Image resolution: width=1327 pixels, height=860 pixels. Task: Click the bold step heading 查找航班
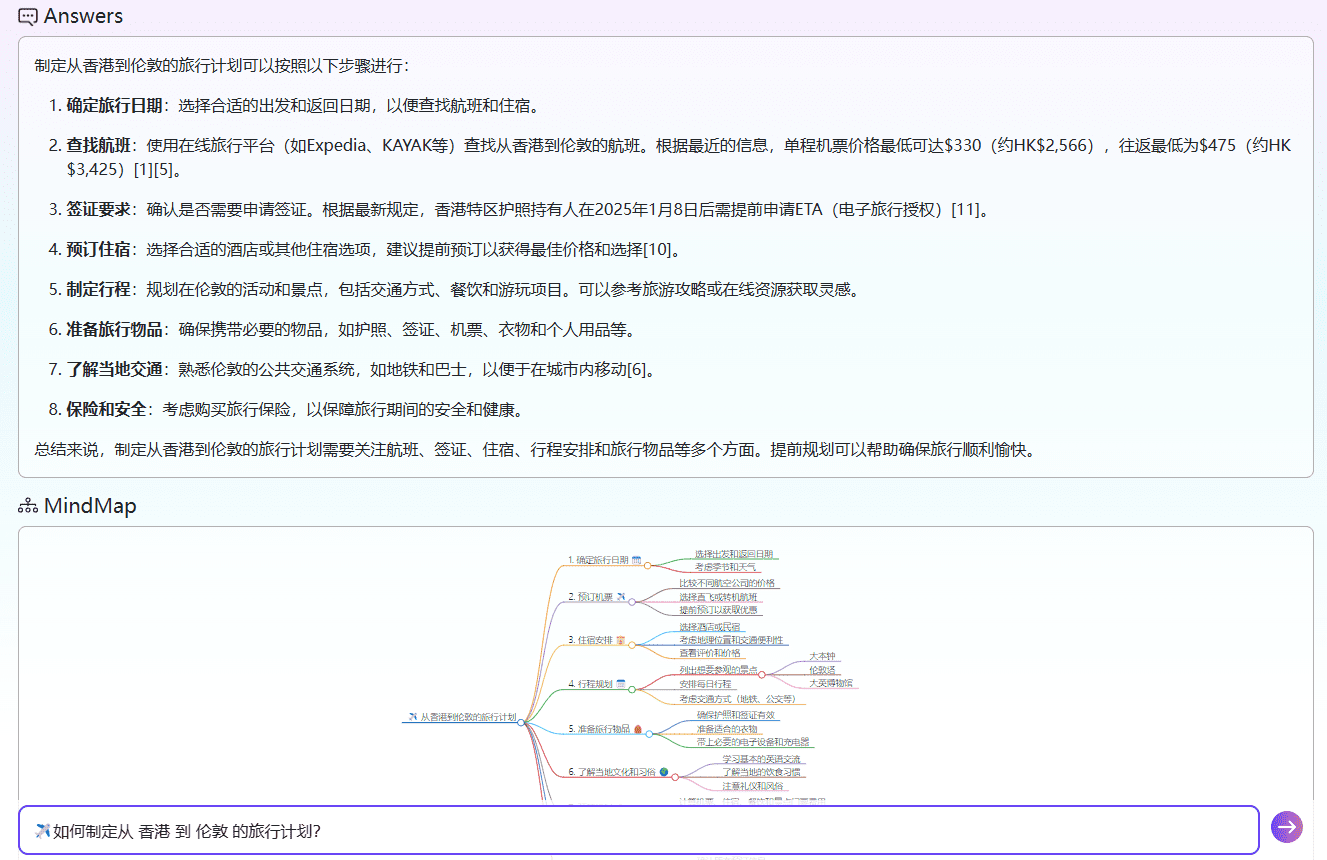pyautogui.click(x=99, y=146)
